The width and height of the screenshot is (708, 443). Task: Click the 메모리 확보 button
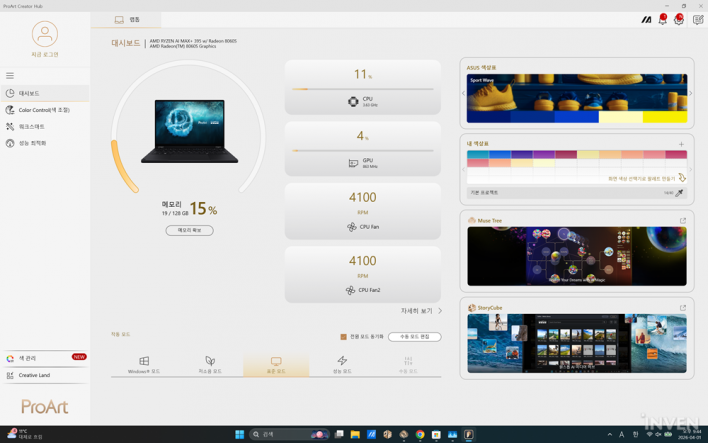coord(189,230)
